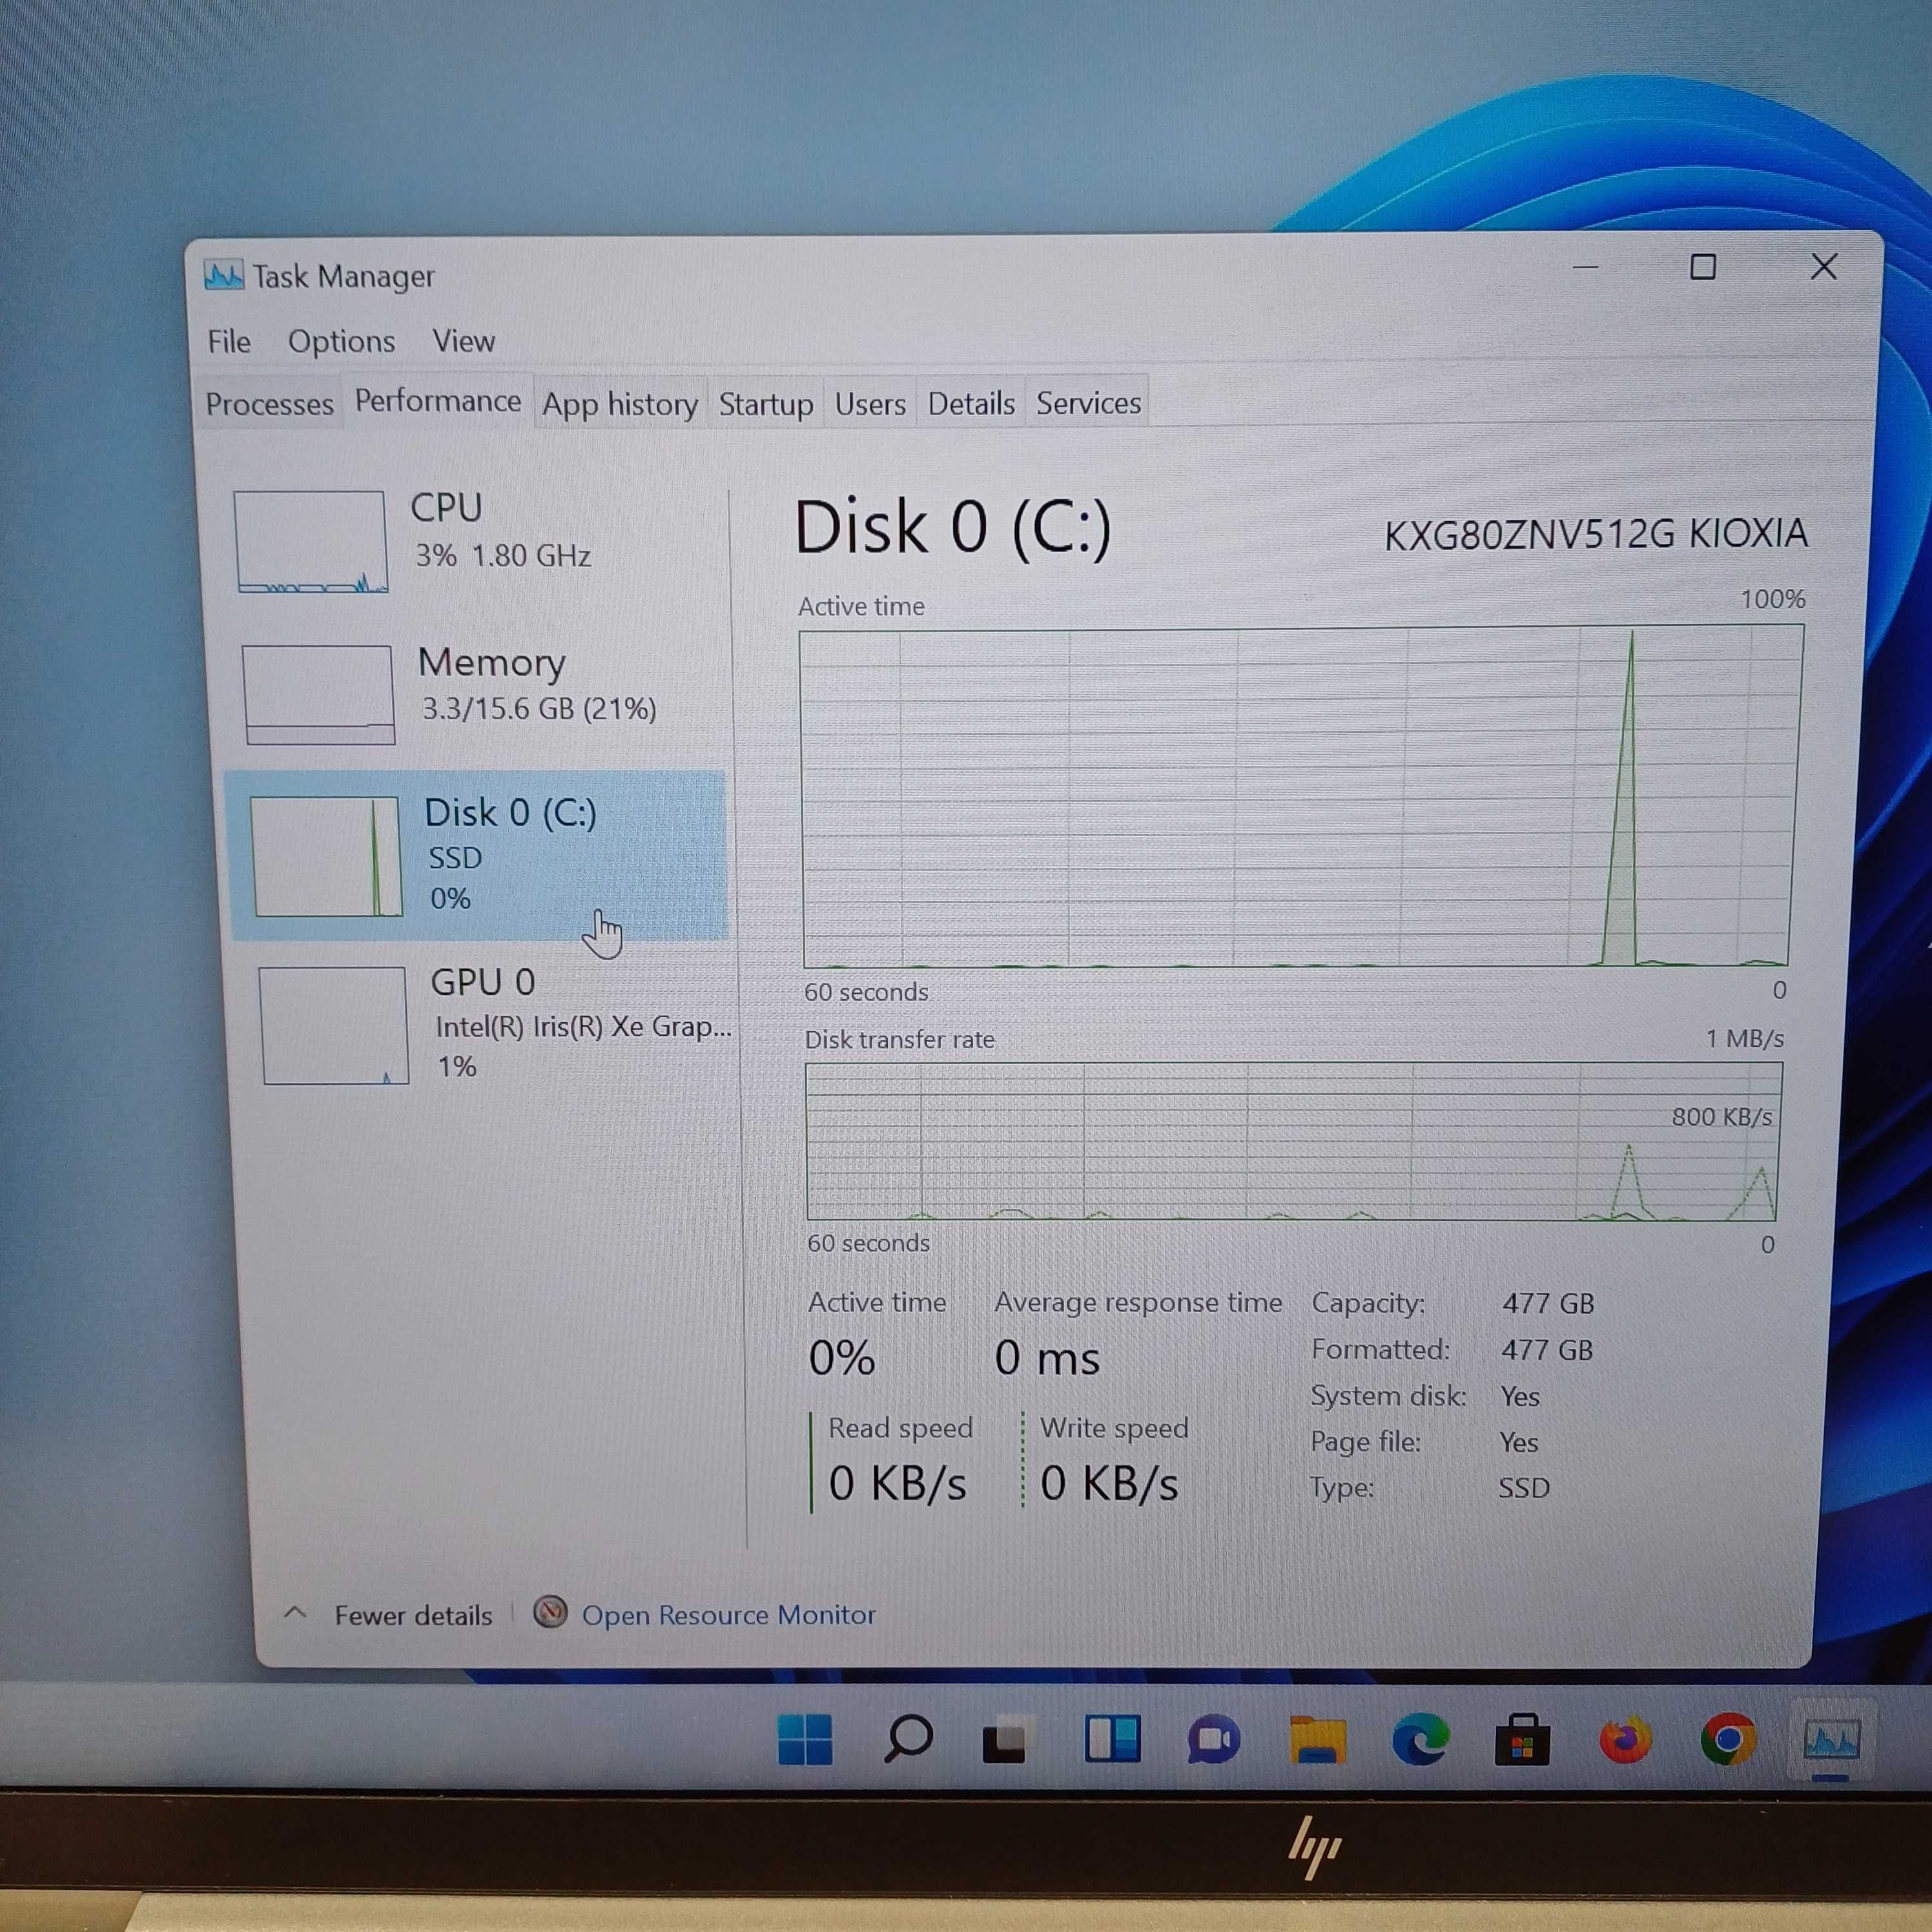The image size is (1932, 1932).
Task: Click the Capacity 477 GB value
Action: [1548, 1303]
